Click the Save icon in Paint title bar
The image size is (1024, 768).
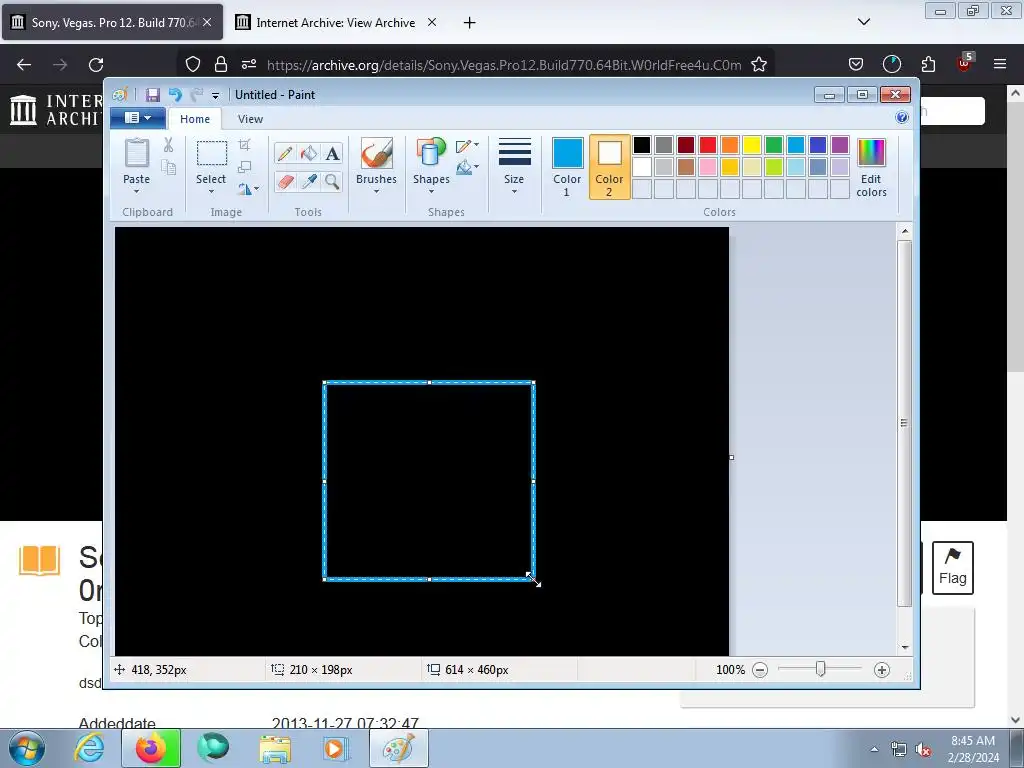pyautogui.click(x=152, y=95)
